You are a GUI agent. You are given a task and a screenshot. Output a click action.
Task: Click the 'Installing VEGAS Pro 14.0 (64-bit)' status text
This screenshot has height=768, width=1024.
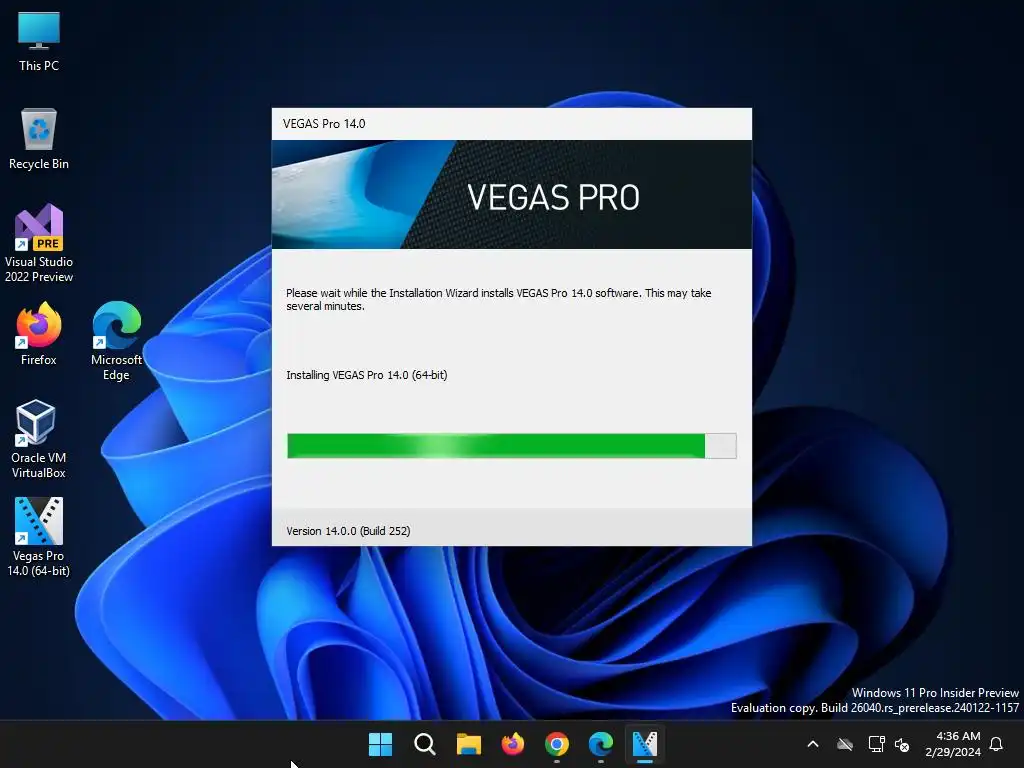tap(366, 375)
